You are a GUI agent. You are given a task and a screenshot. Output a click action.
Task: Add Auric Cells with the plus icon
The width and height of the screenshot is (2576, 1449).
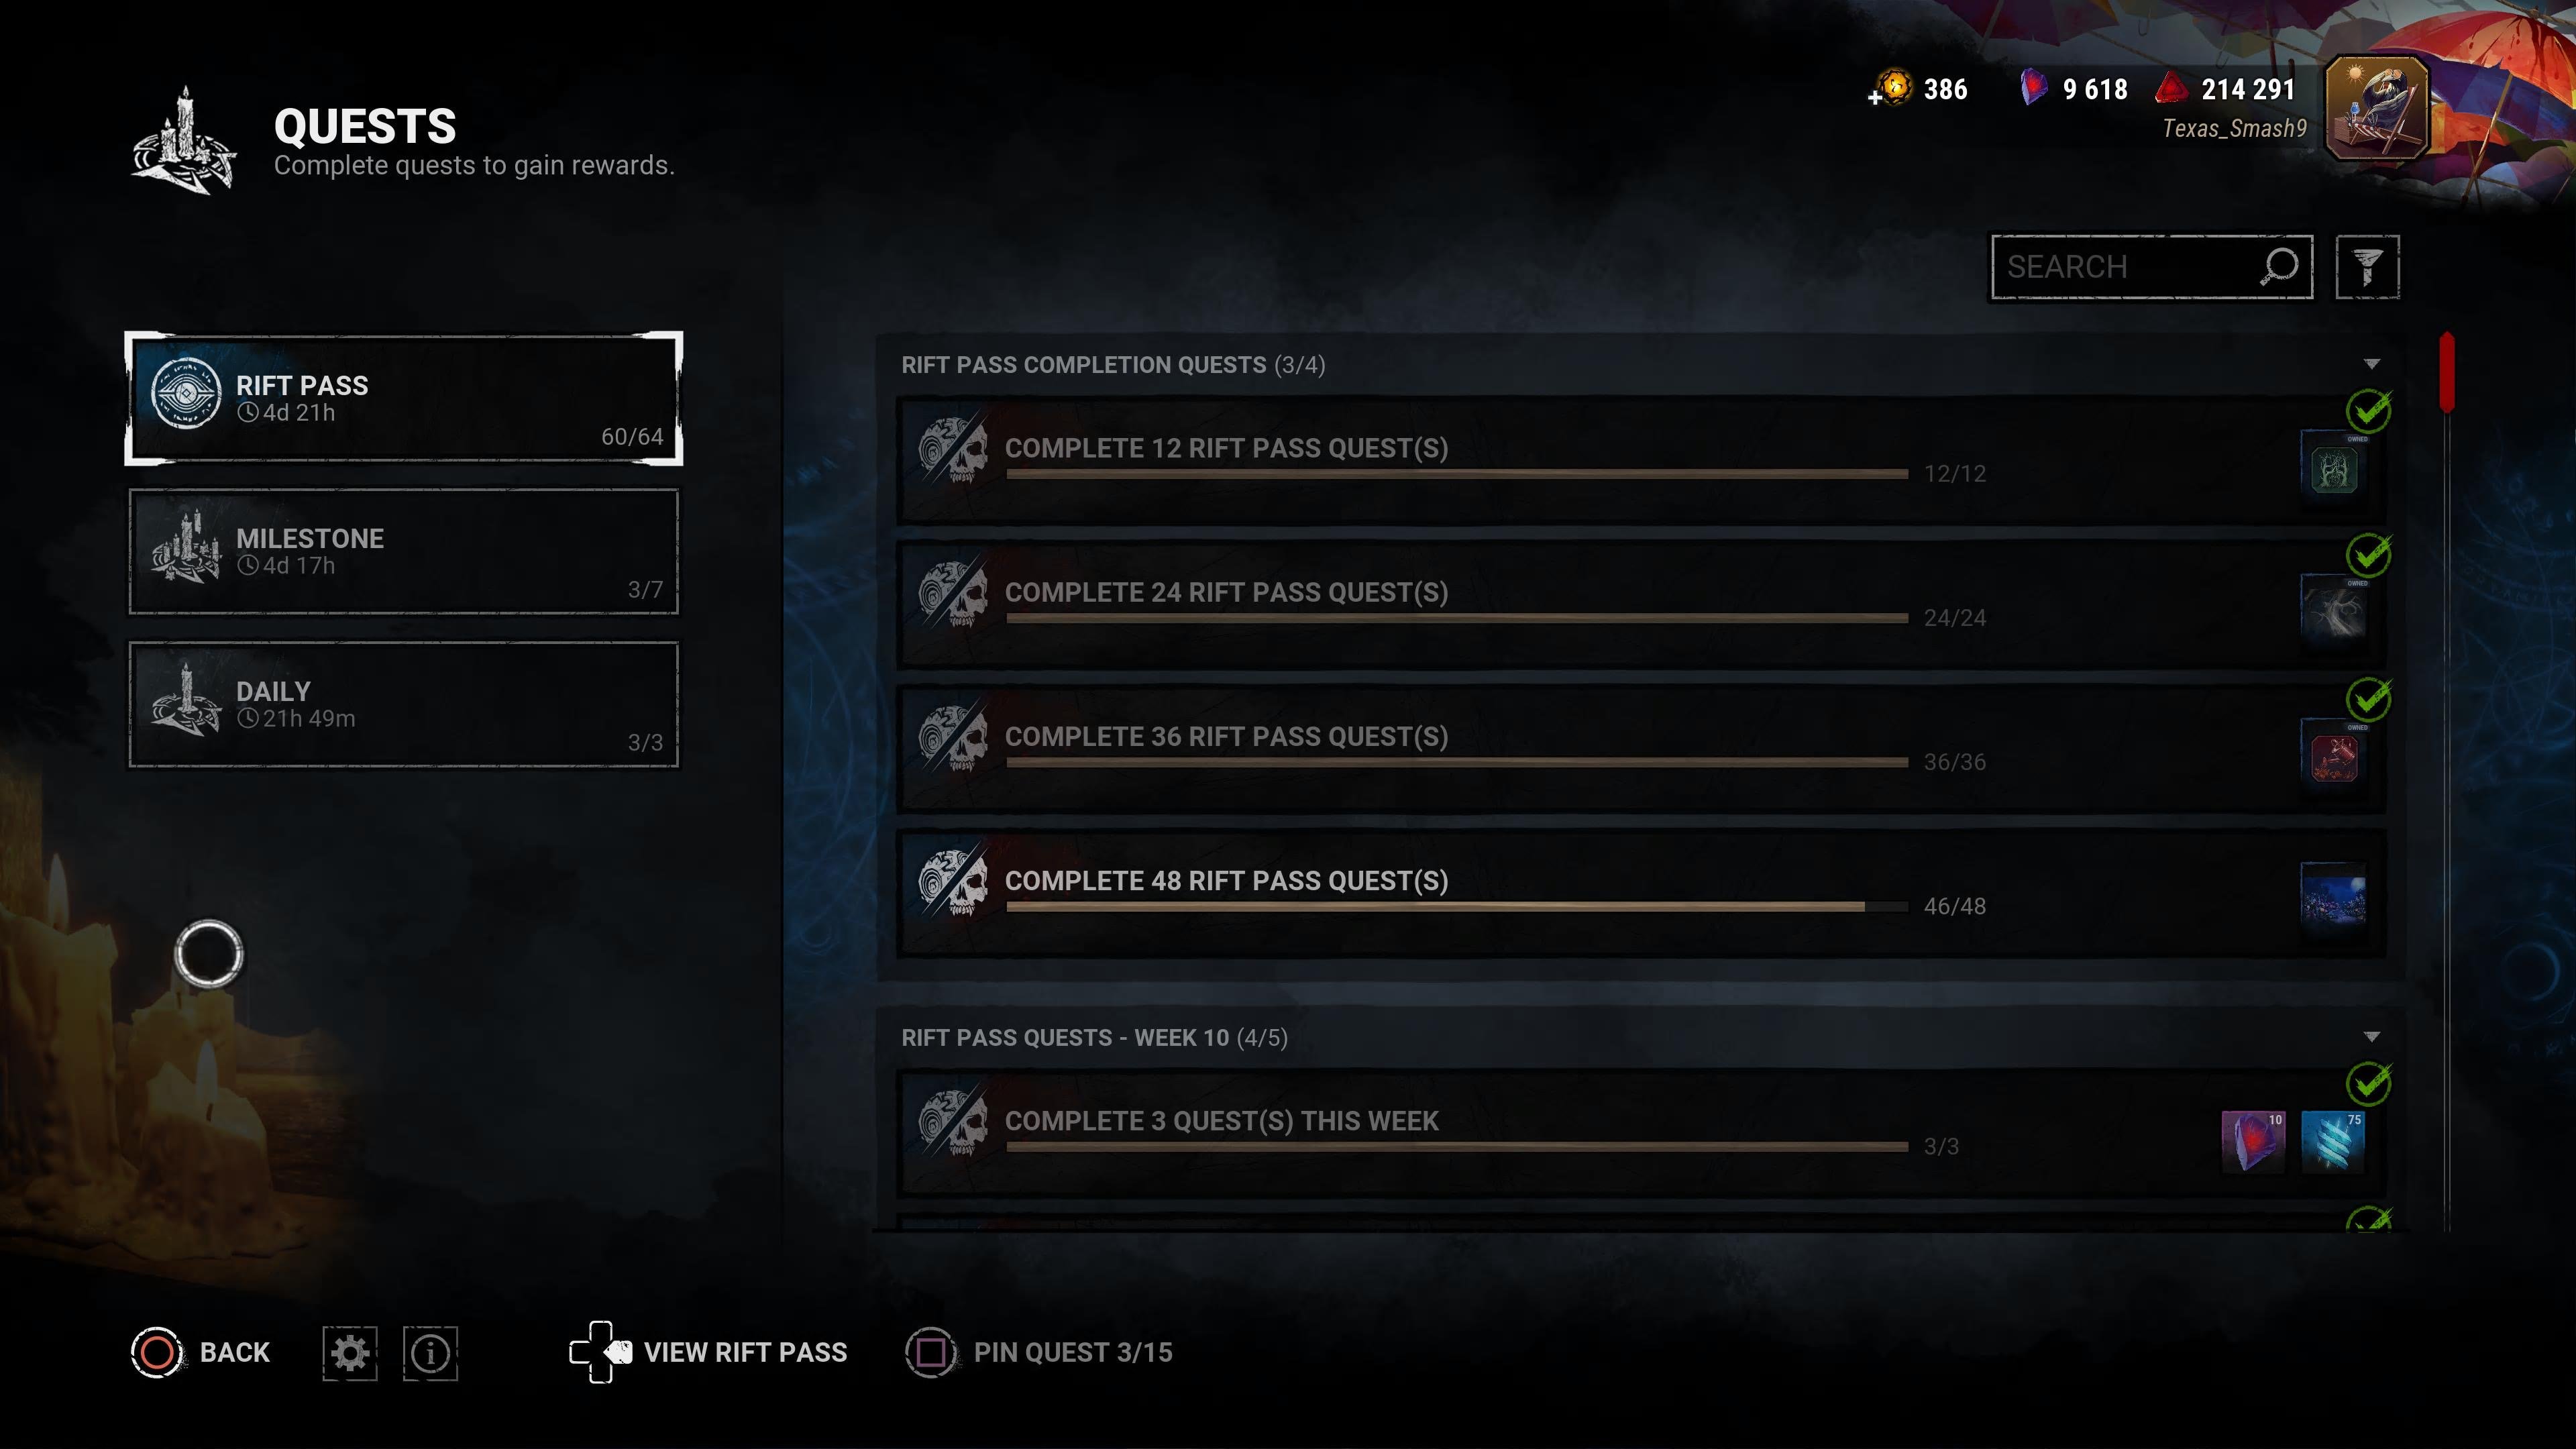[1875, 97]
